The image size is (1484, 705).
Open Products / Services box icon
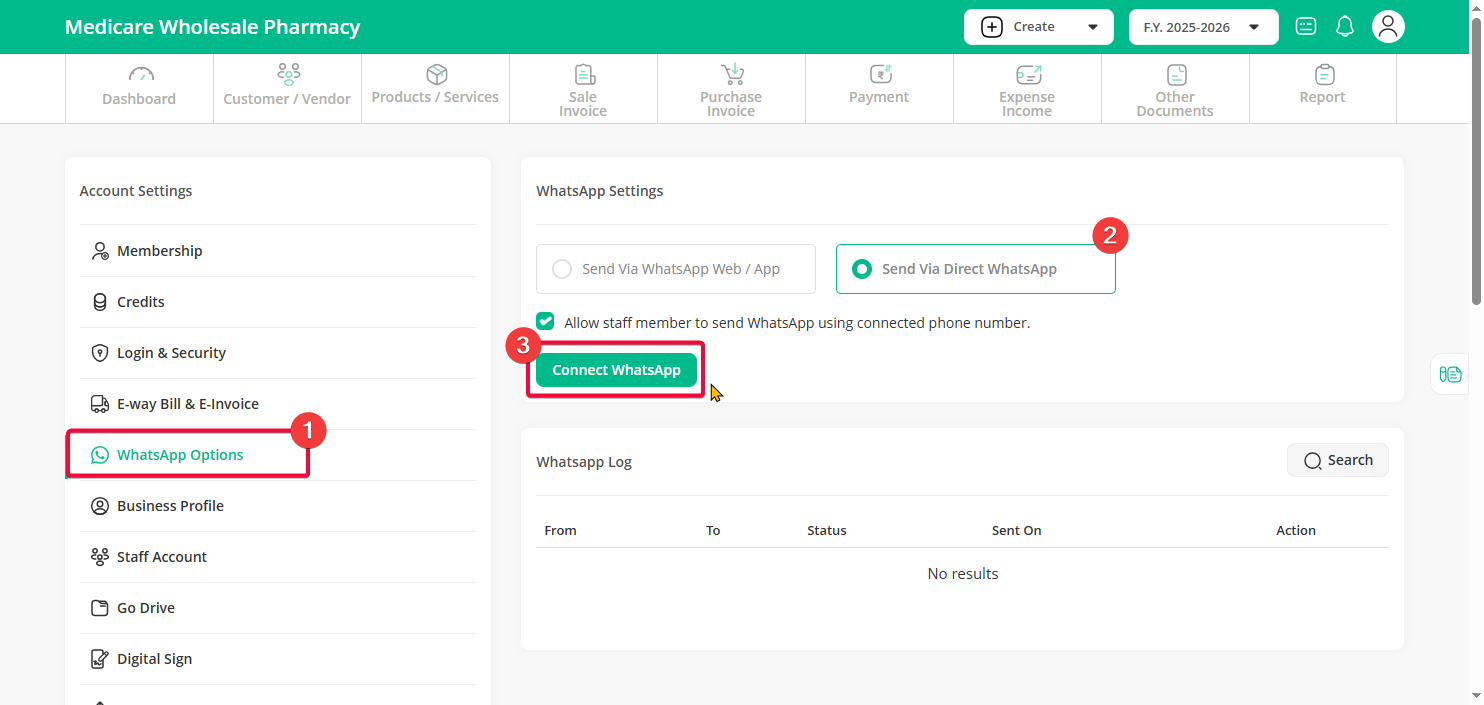436,75
